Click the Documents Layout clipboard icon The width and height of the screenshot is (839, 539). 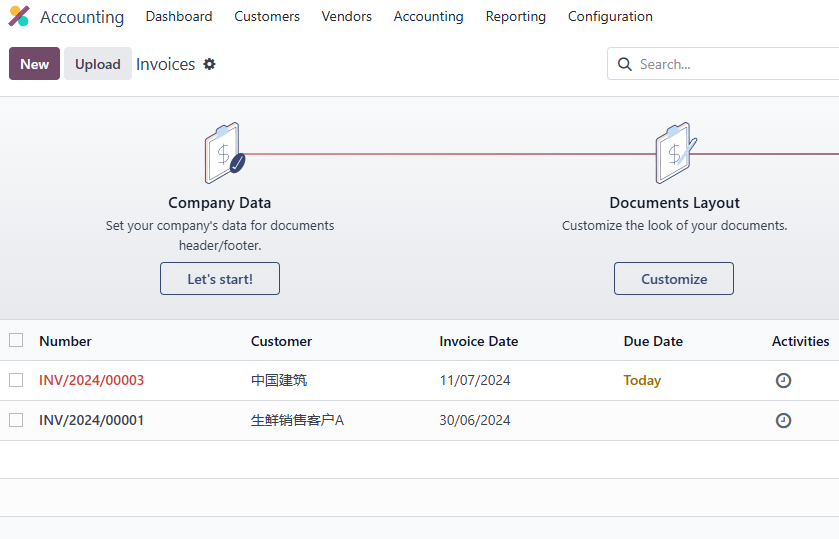click(x=676, y=154)
